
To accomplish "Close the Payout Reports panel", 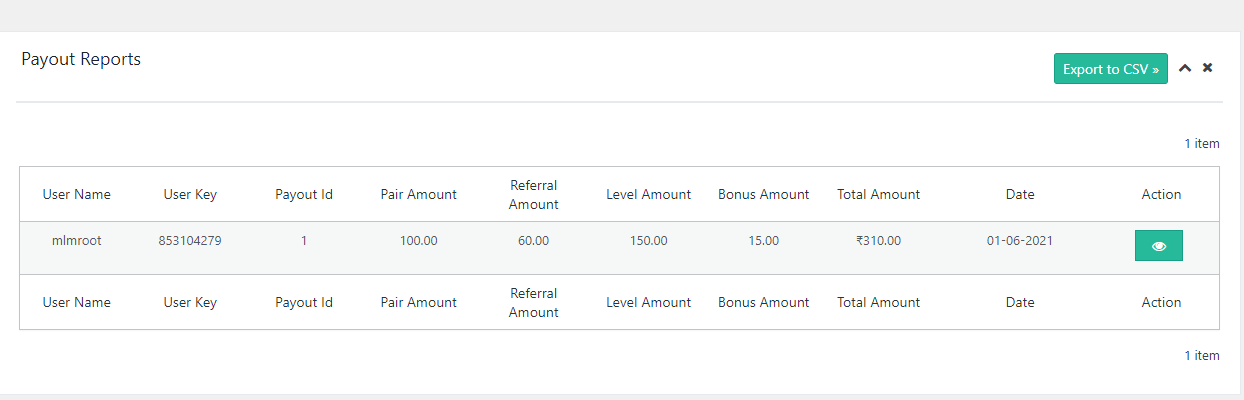I will click(x=1207, y=68).
